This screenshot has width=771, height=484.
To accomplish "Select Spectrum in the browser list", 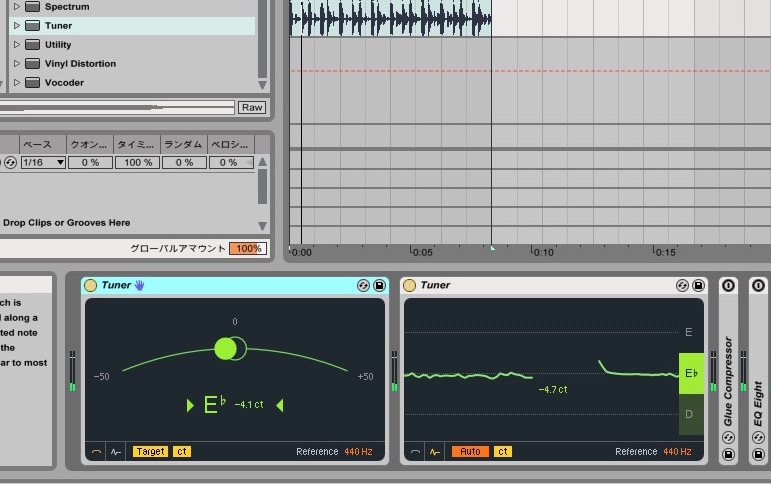I will point(67,6).
